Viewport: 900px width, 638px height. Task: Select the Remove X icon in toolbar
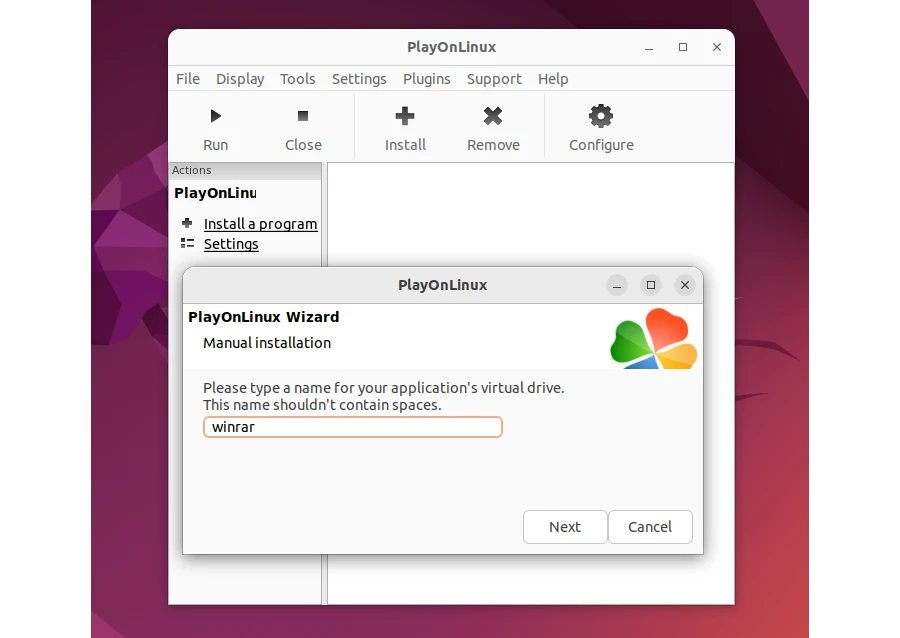pos(493,117)
